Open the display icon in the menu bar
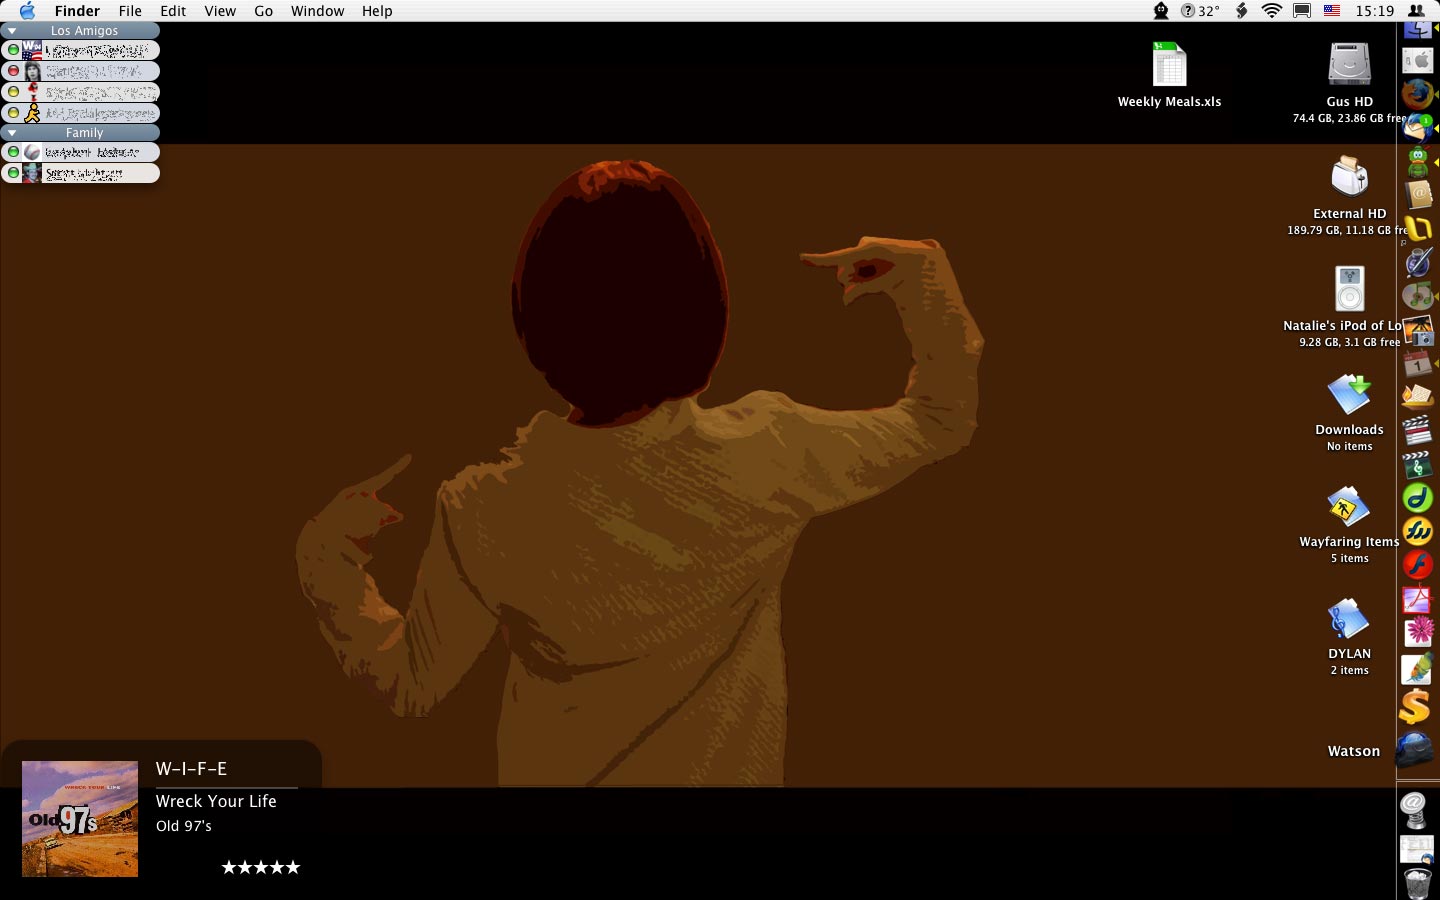 [1302, 11]
